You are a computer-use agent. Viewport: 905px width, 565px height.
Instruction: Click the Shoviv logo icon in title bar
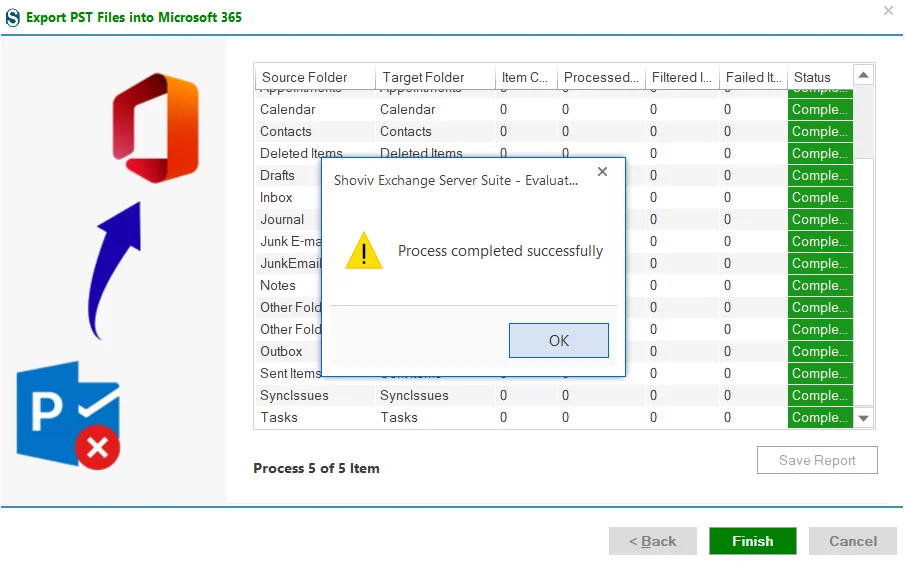pos(13,17)
